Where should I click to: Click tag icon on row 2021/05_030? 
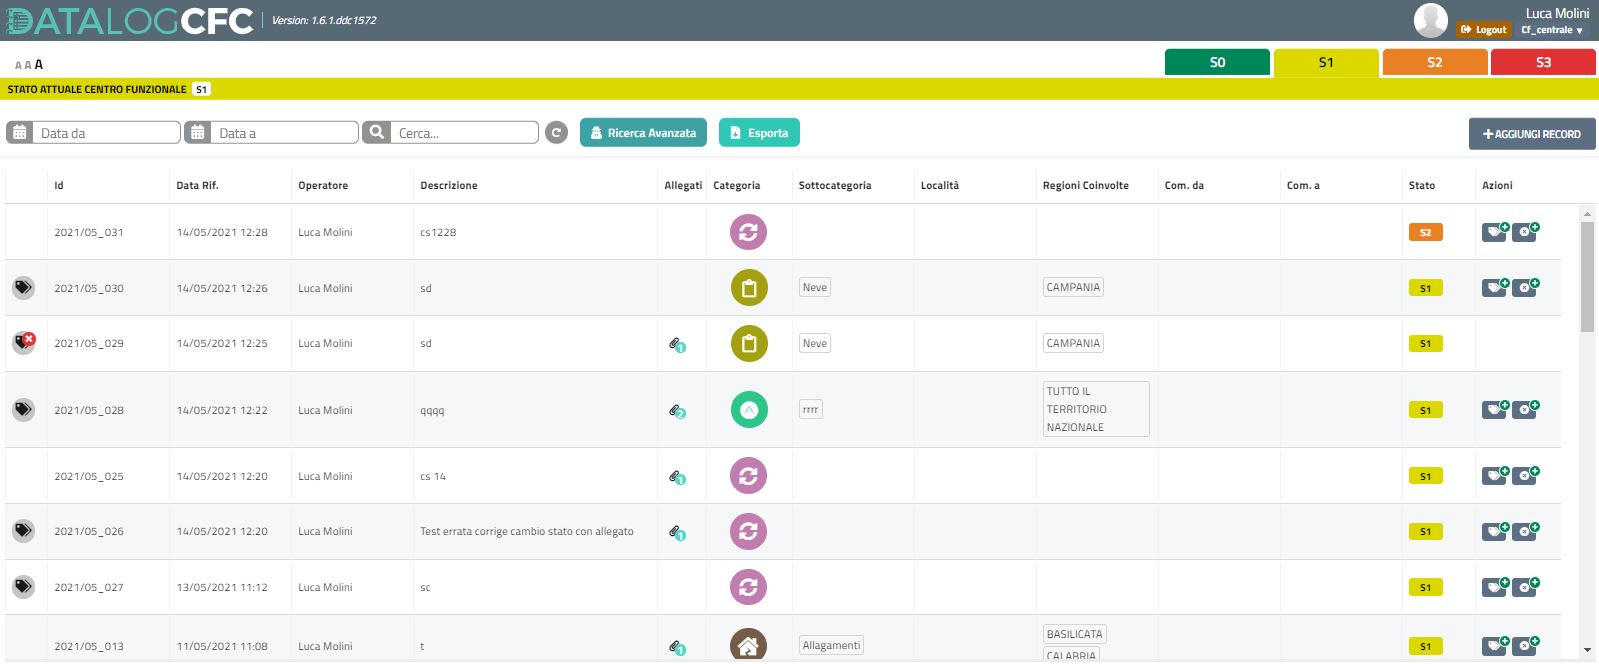pos(24,288)
